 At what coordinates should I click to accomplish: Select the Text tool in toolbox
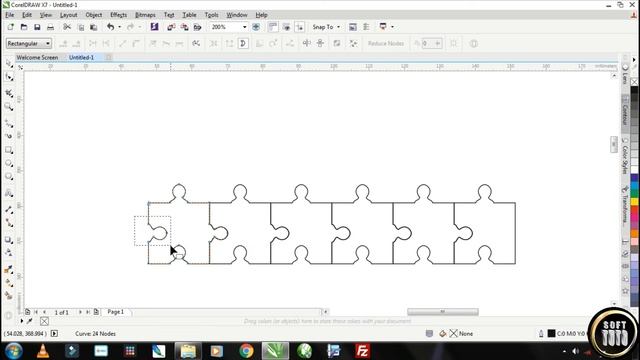(x=9, y=193)
